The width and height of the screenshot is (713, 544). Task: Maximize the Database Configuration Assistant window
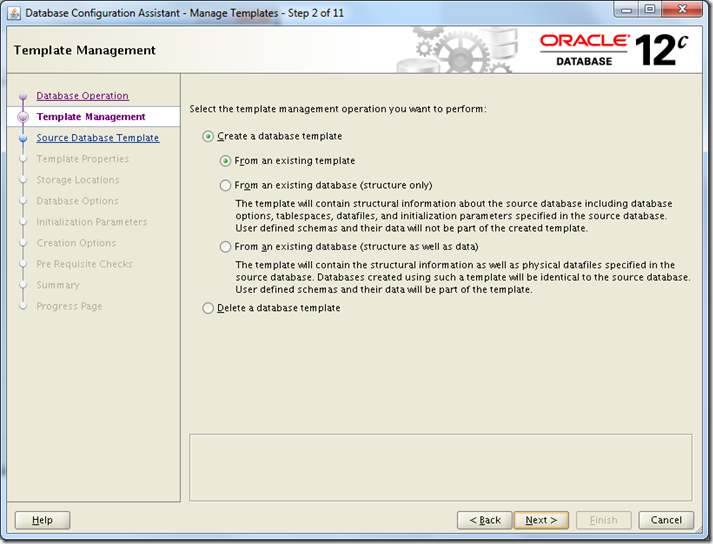[x=650, y=10]
